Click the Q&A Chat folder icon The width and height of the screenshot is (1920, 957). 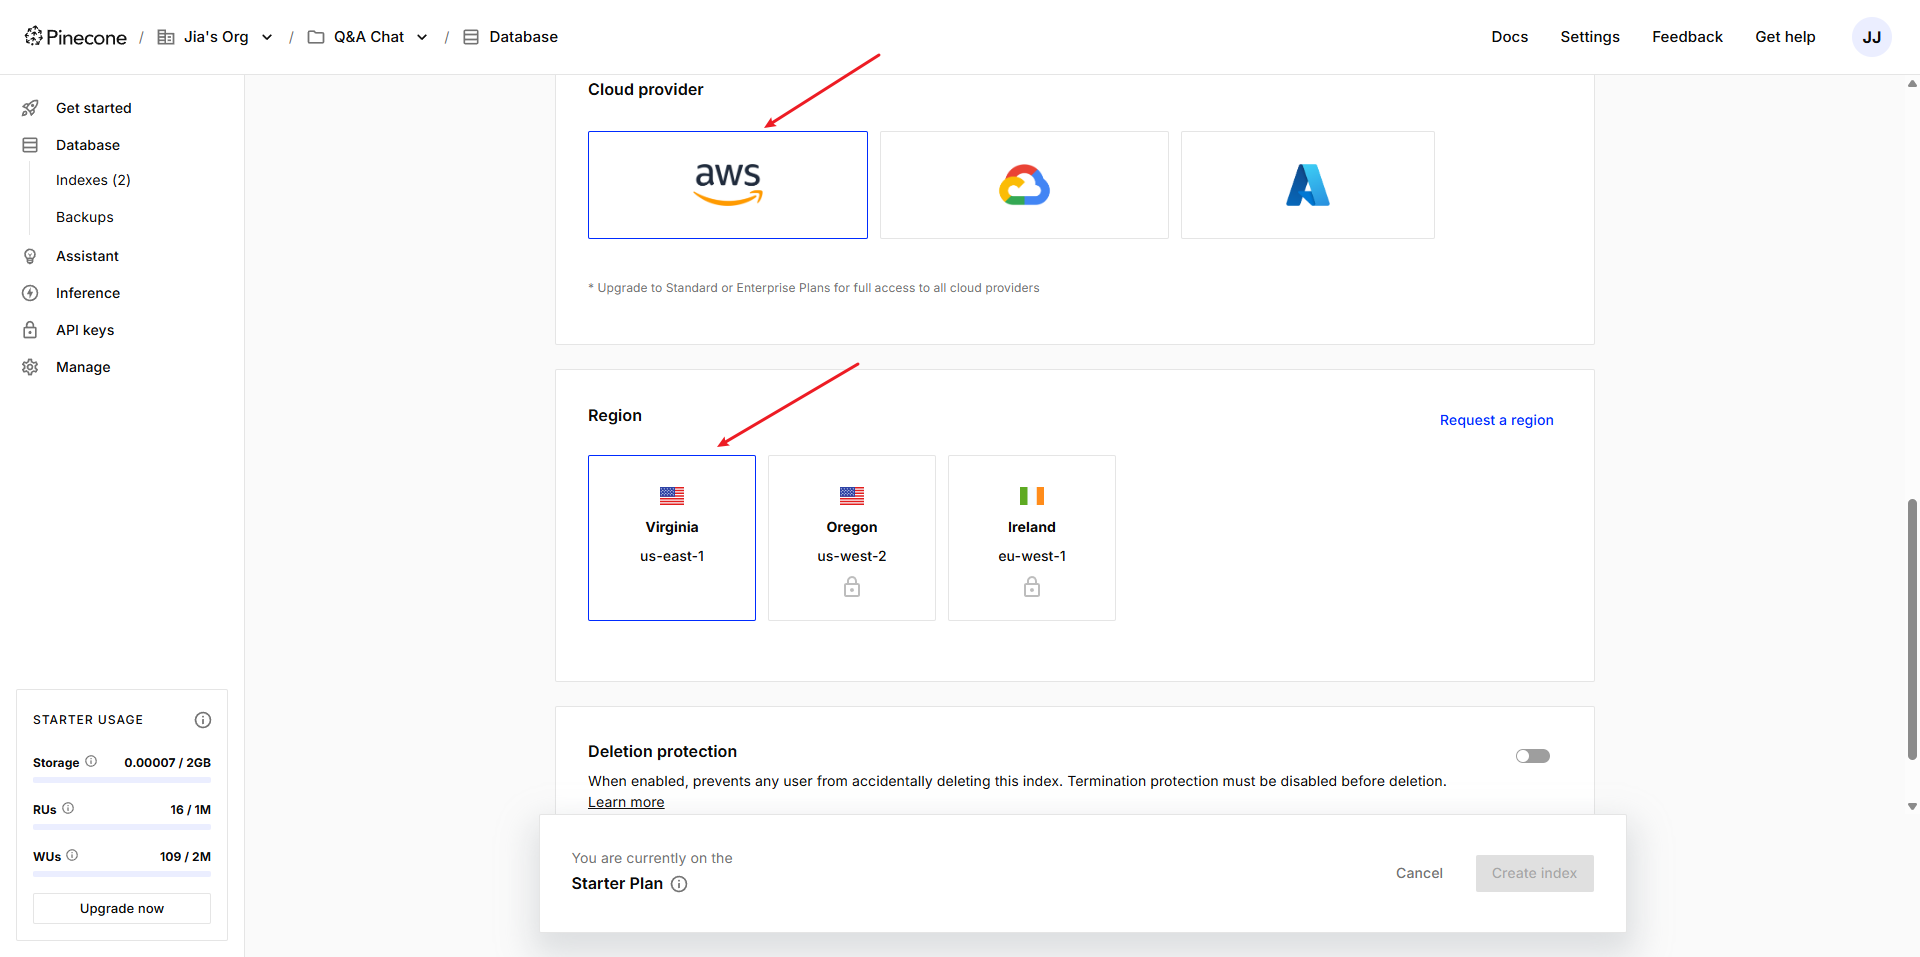[316, 37]
